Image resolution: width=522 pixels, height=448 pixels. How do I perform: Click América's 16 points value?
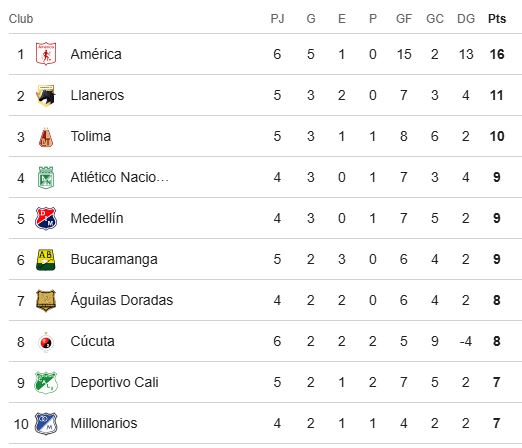pos(497,54)
